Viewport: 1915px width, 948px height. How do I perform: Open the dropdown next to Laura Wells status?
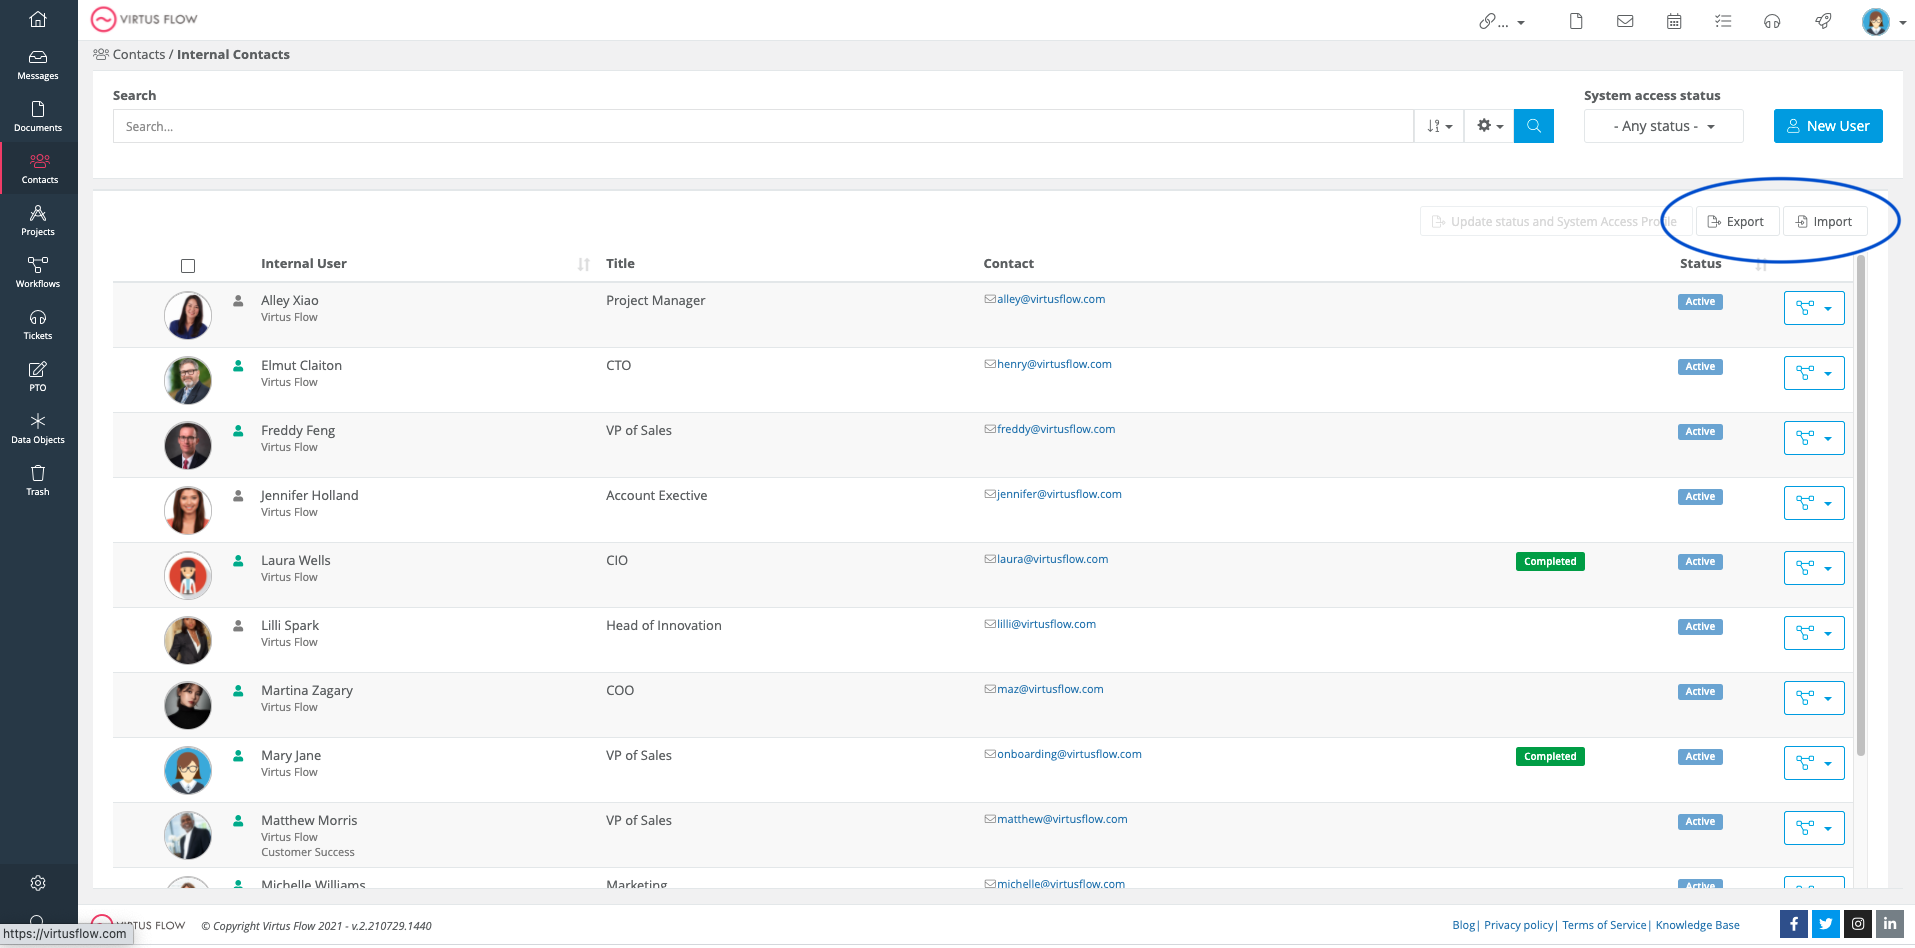coord(1829,567)
